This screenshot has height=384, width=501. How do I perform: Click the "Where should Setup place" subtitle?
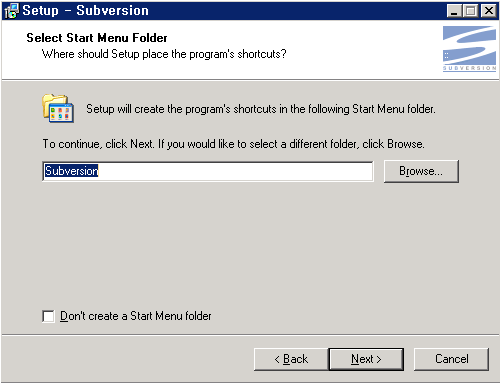[x=164, y=54]
